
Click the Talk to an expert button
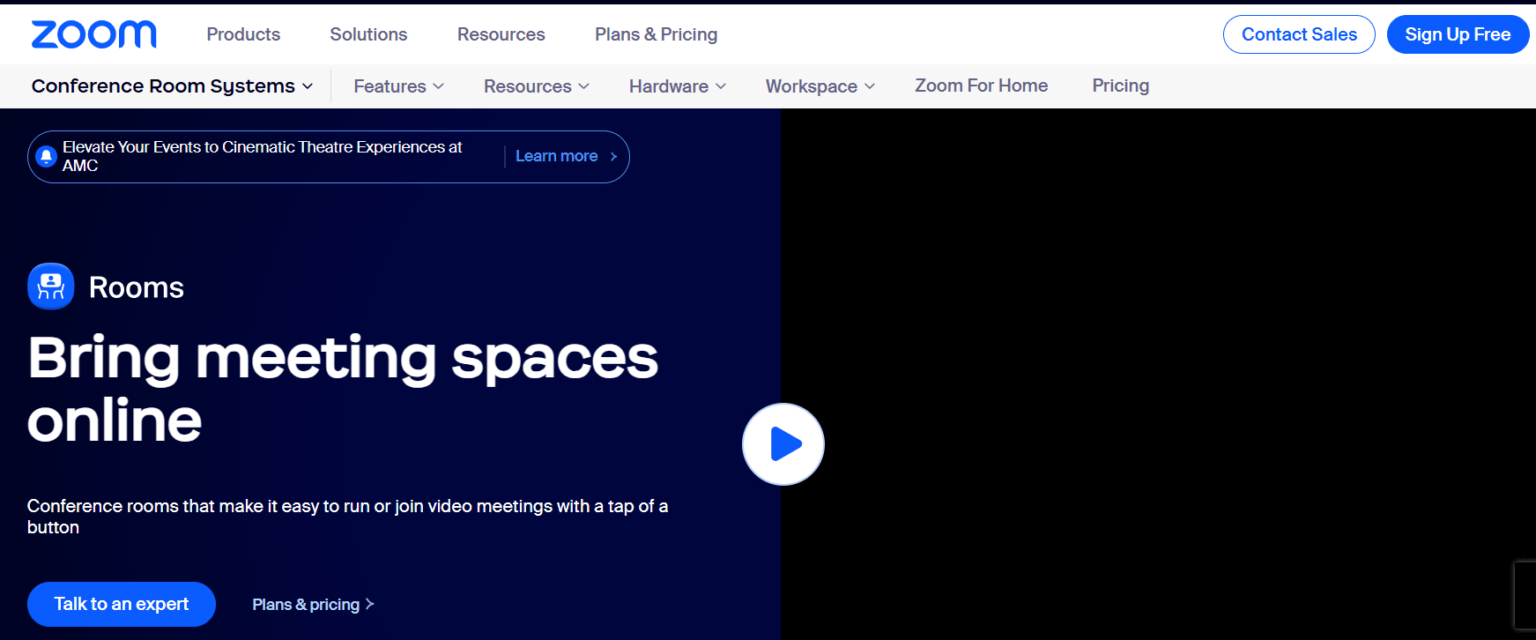point(121,604)
